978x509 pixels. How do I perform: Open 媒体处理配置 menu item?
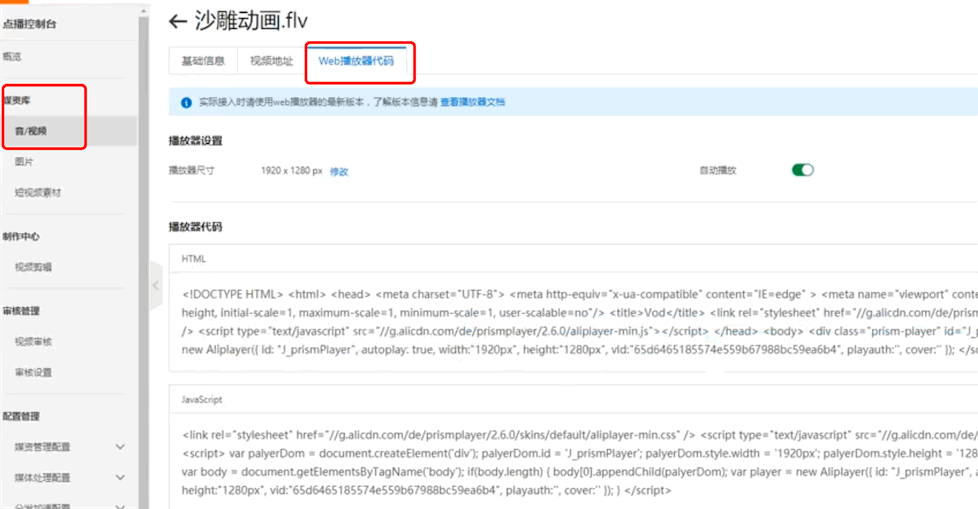click(42, 477)
